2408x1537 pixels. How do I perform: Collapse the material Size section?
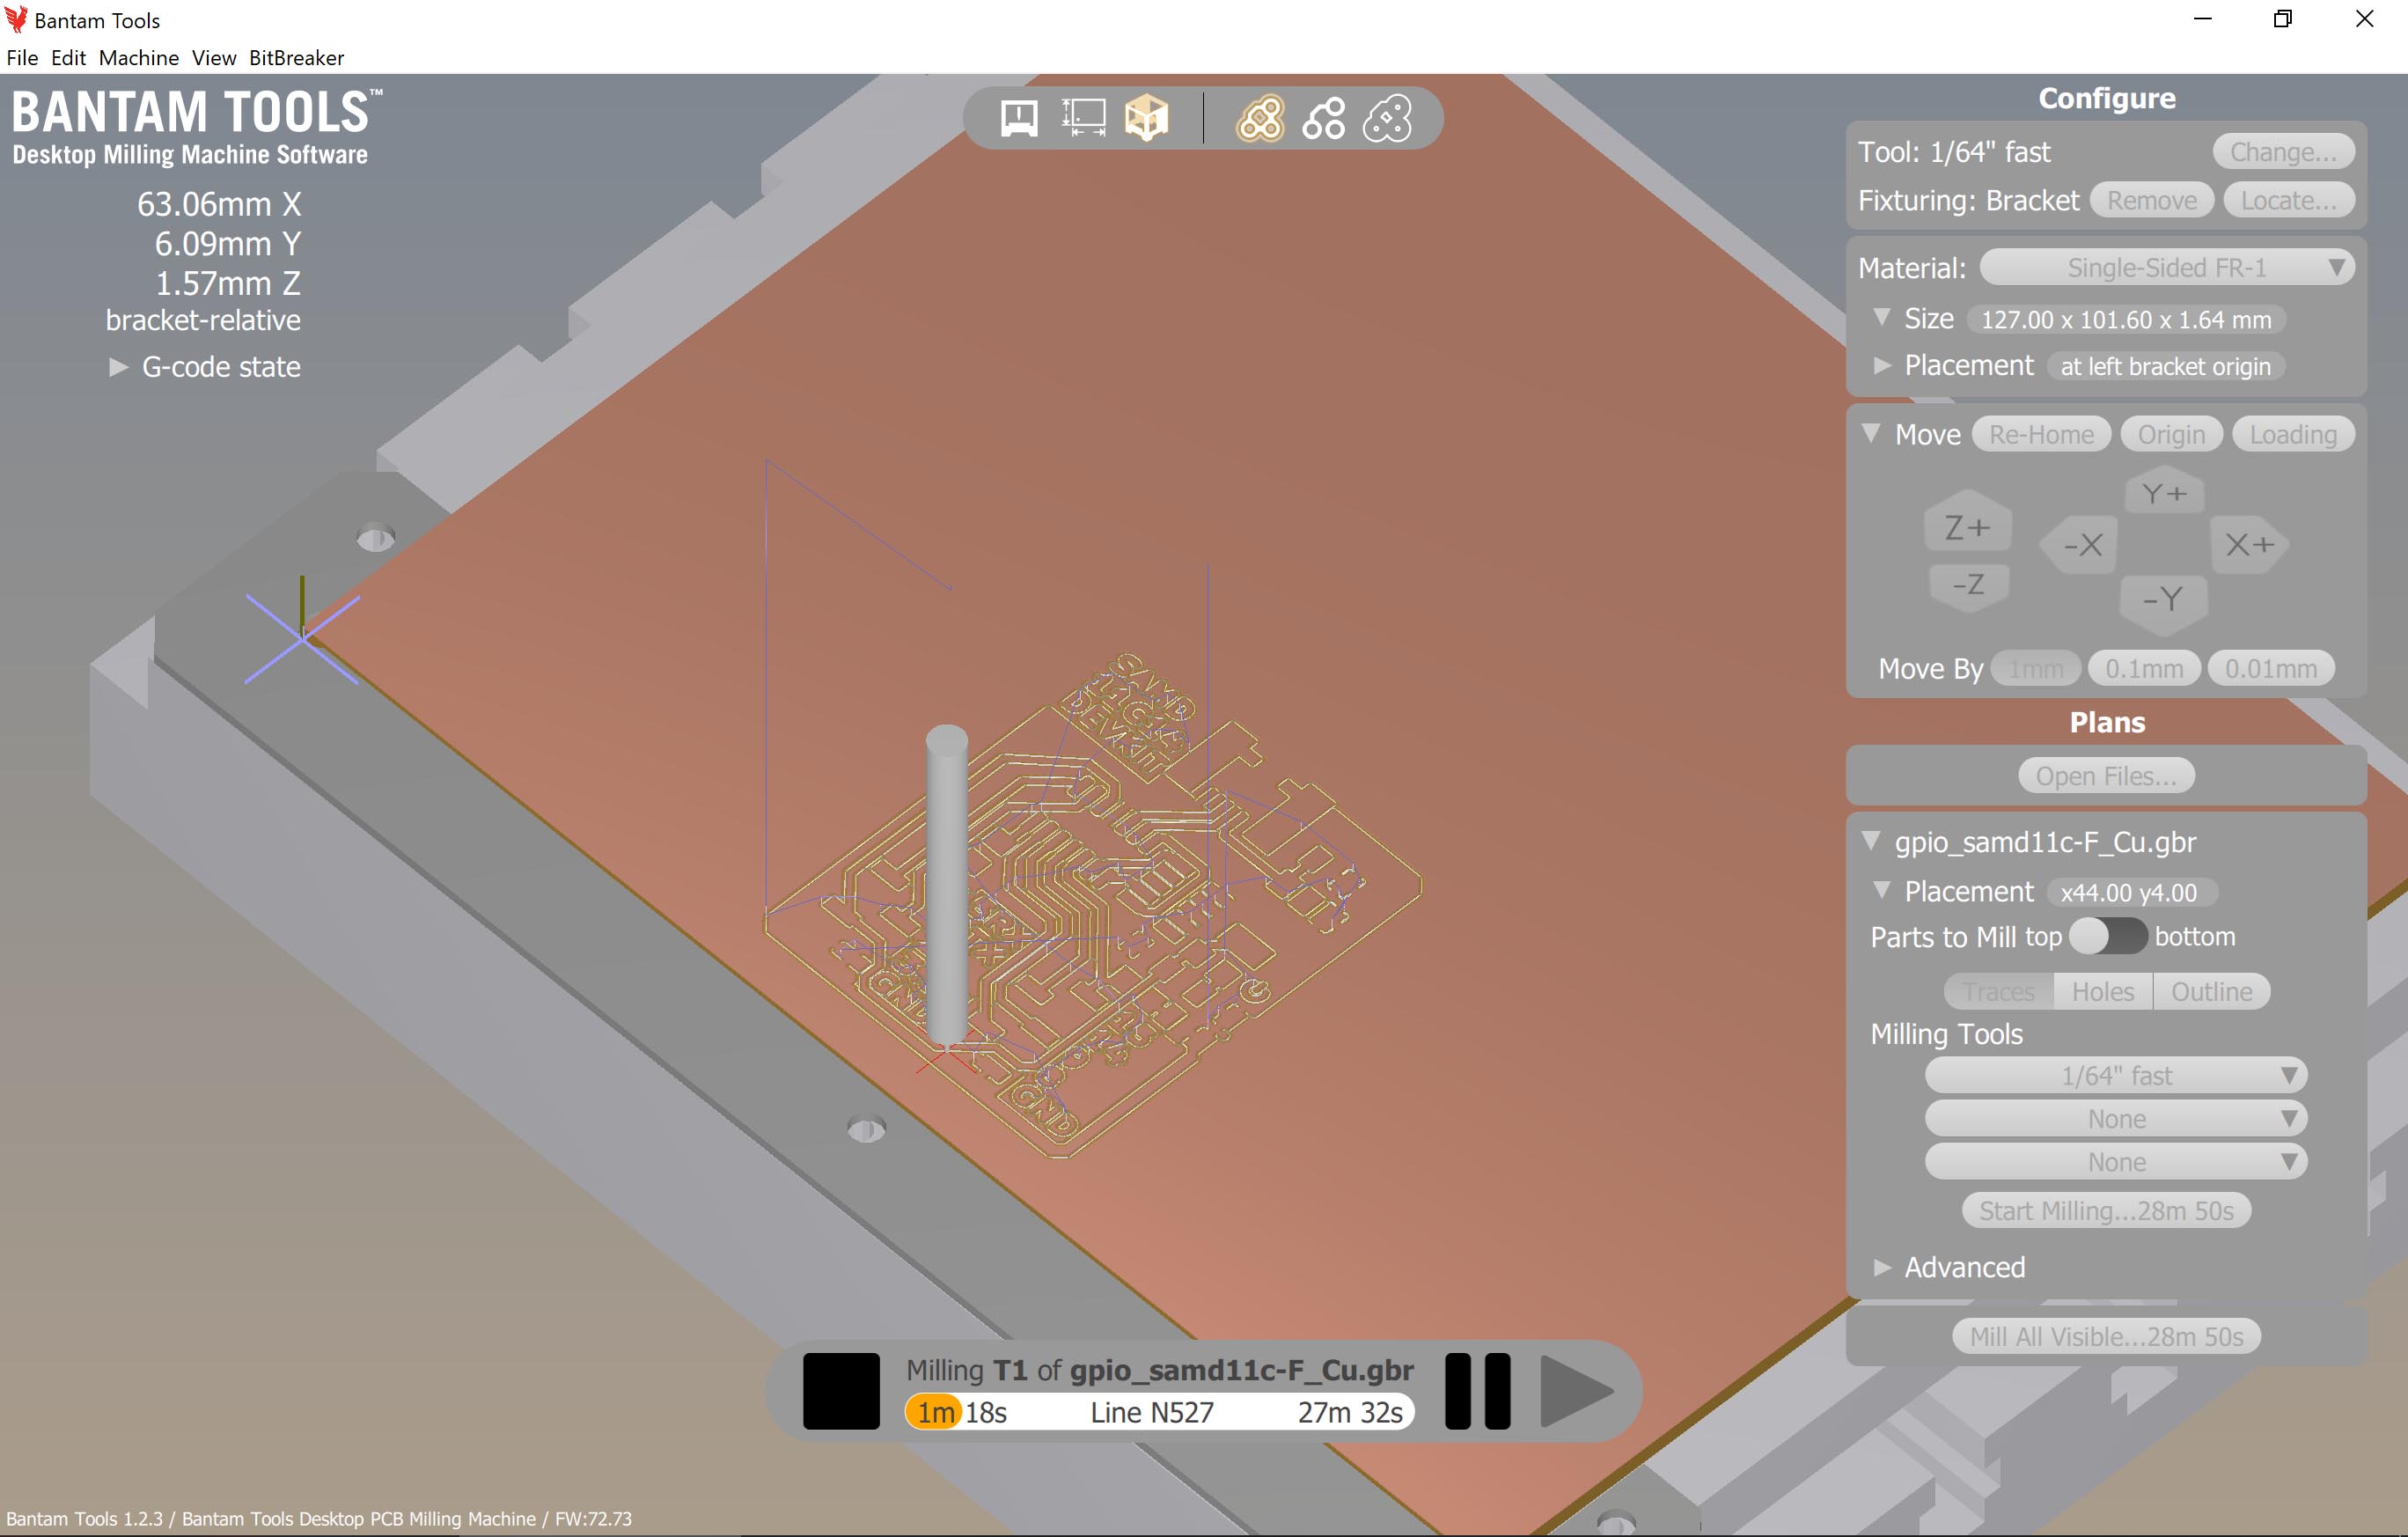(x=1881, y=317)
